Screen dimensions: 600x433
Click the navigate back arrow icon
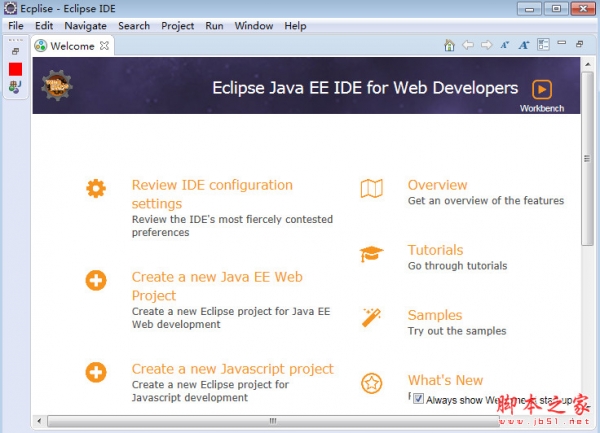click(x=468, y=45)
